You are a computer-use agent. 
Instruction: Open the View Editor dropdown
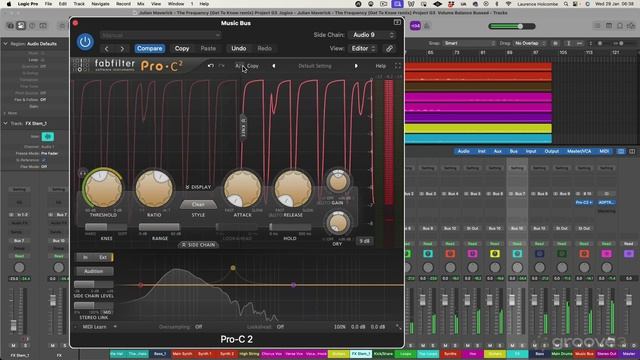pyautogui.click(x=363, y=49)
